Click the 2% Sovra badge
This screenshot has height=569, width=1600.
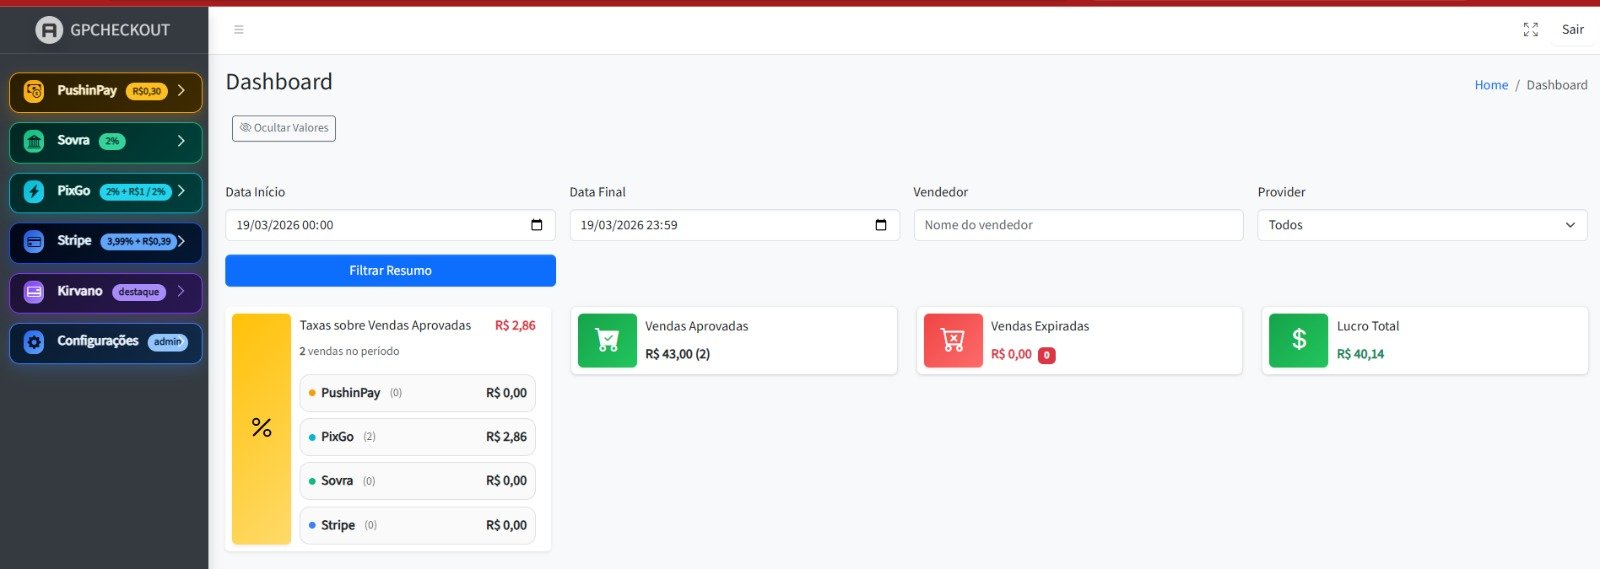(112, 141)
